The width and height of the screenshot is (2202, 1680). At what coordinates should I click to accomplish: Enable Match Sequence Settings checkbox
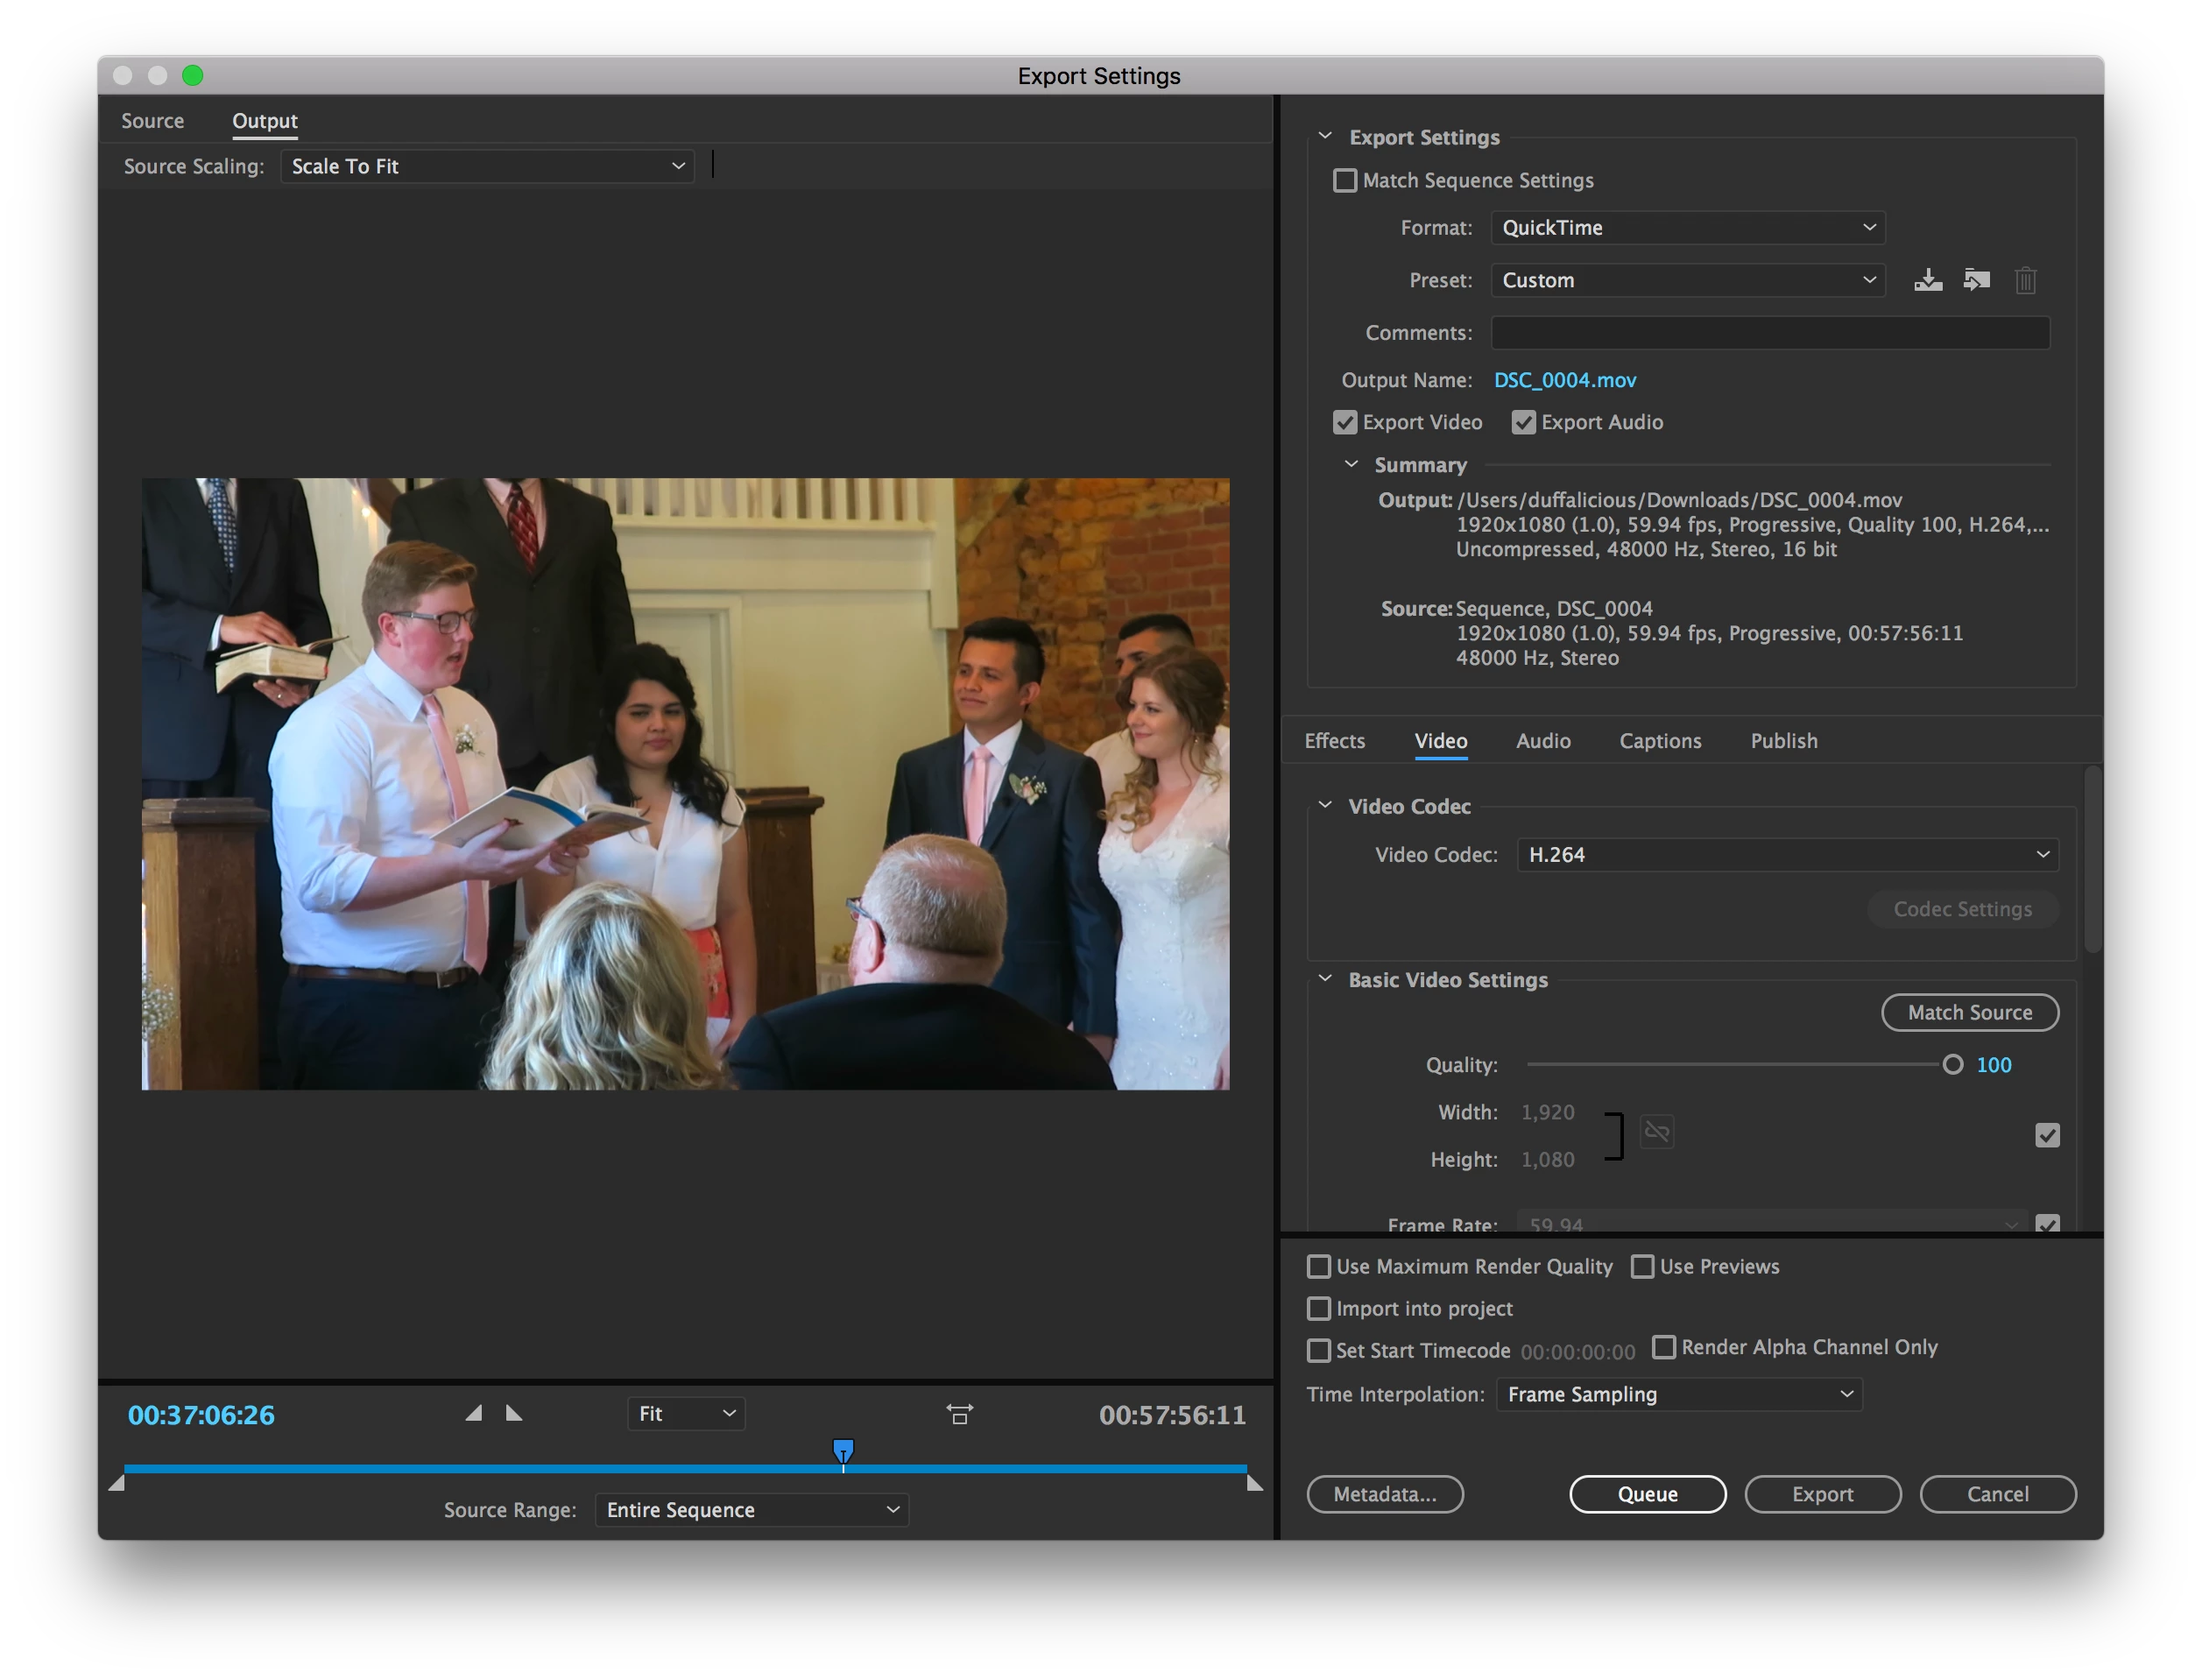(1345, 180)
